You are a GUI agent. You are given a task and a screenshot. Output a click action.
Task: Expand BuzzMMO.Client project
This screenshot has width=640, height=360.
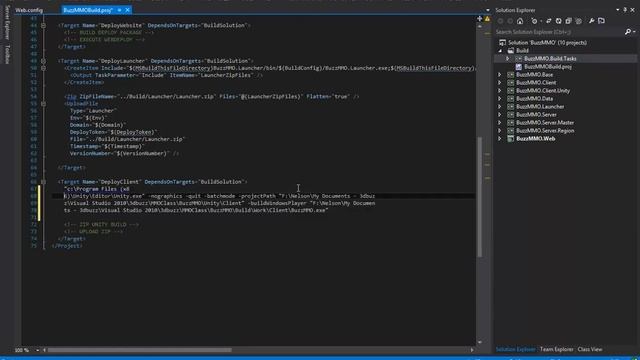500,82
